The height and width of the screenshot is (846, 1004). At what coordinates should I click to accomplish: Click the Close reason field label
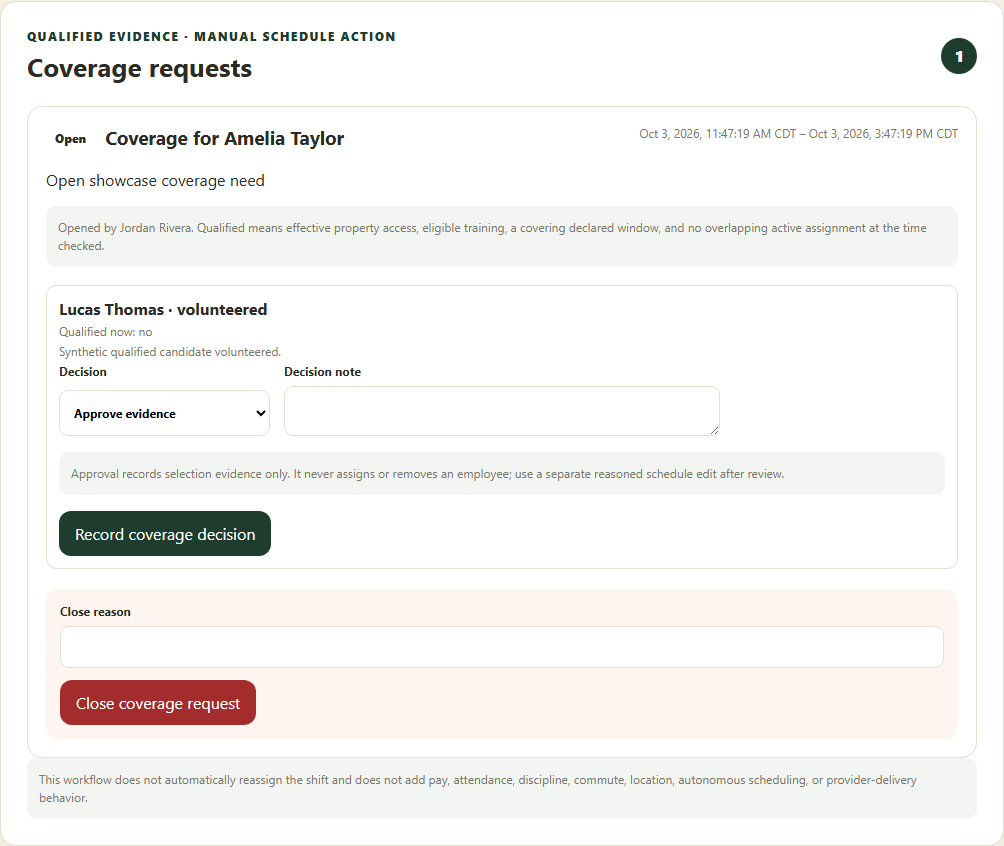pos(95,612)
